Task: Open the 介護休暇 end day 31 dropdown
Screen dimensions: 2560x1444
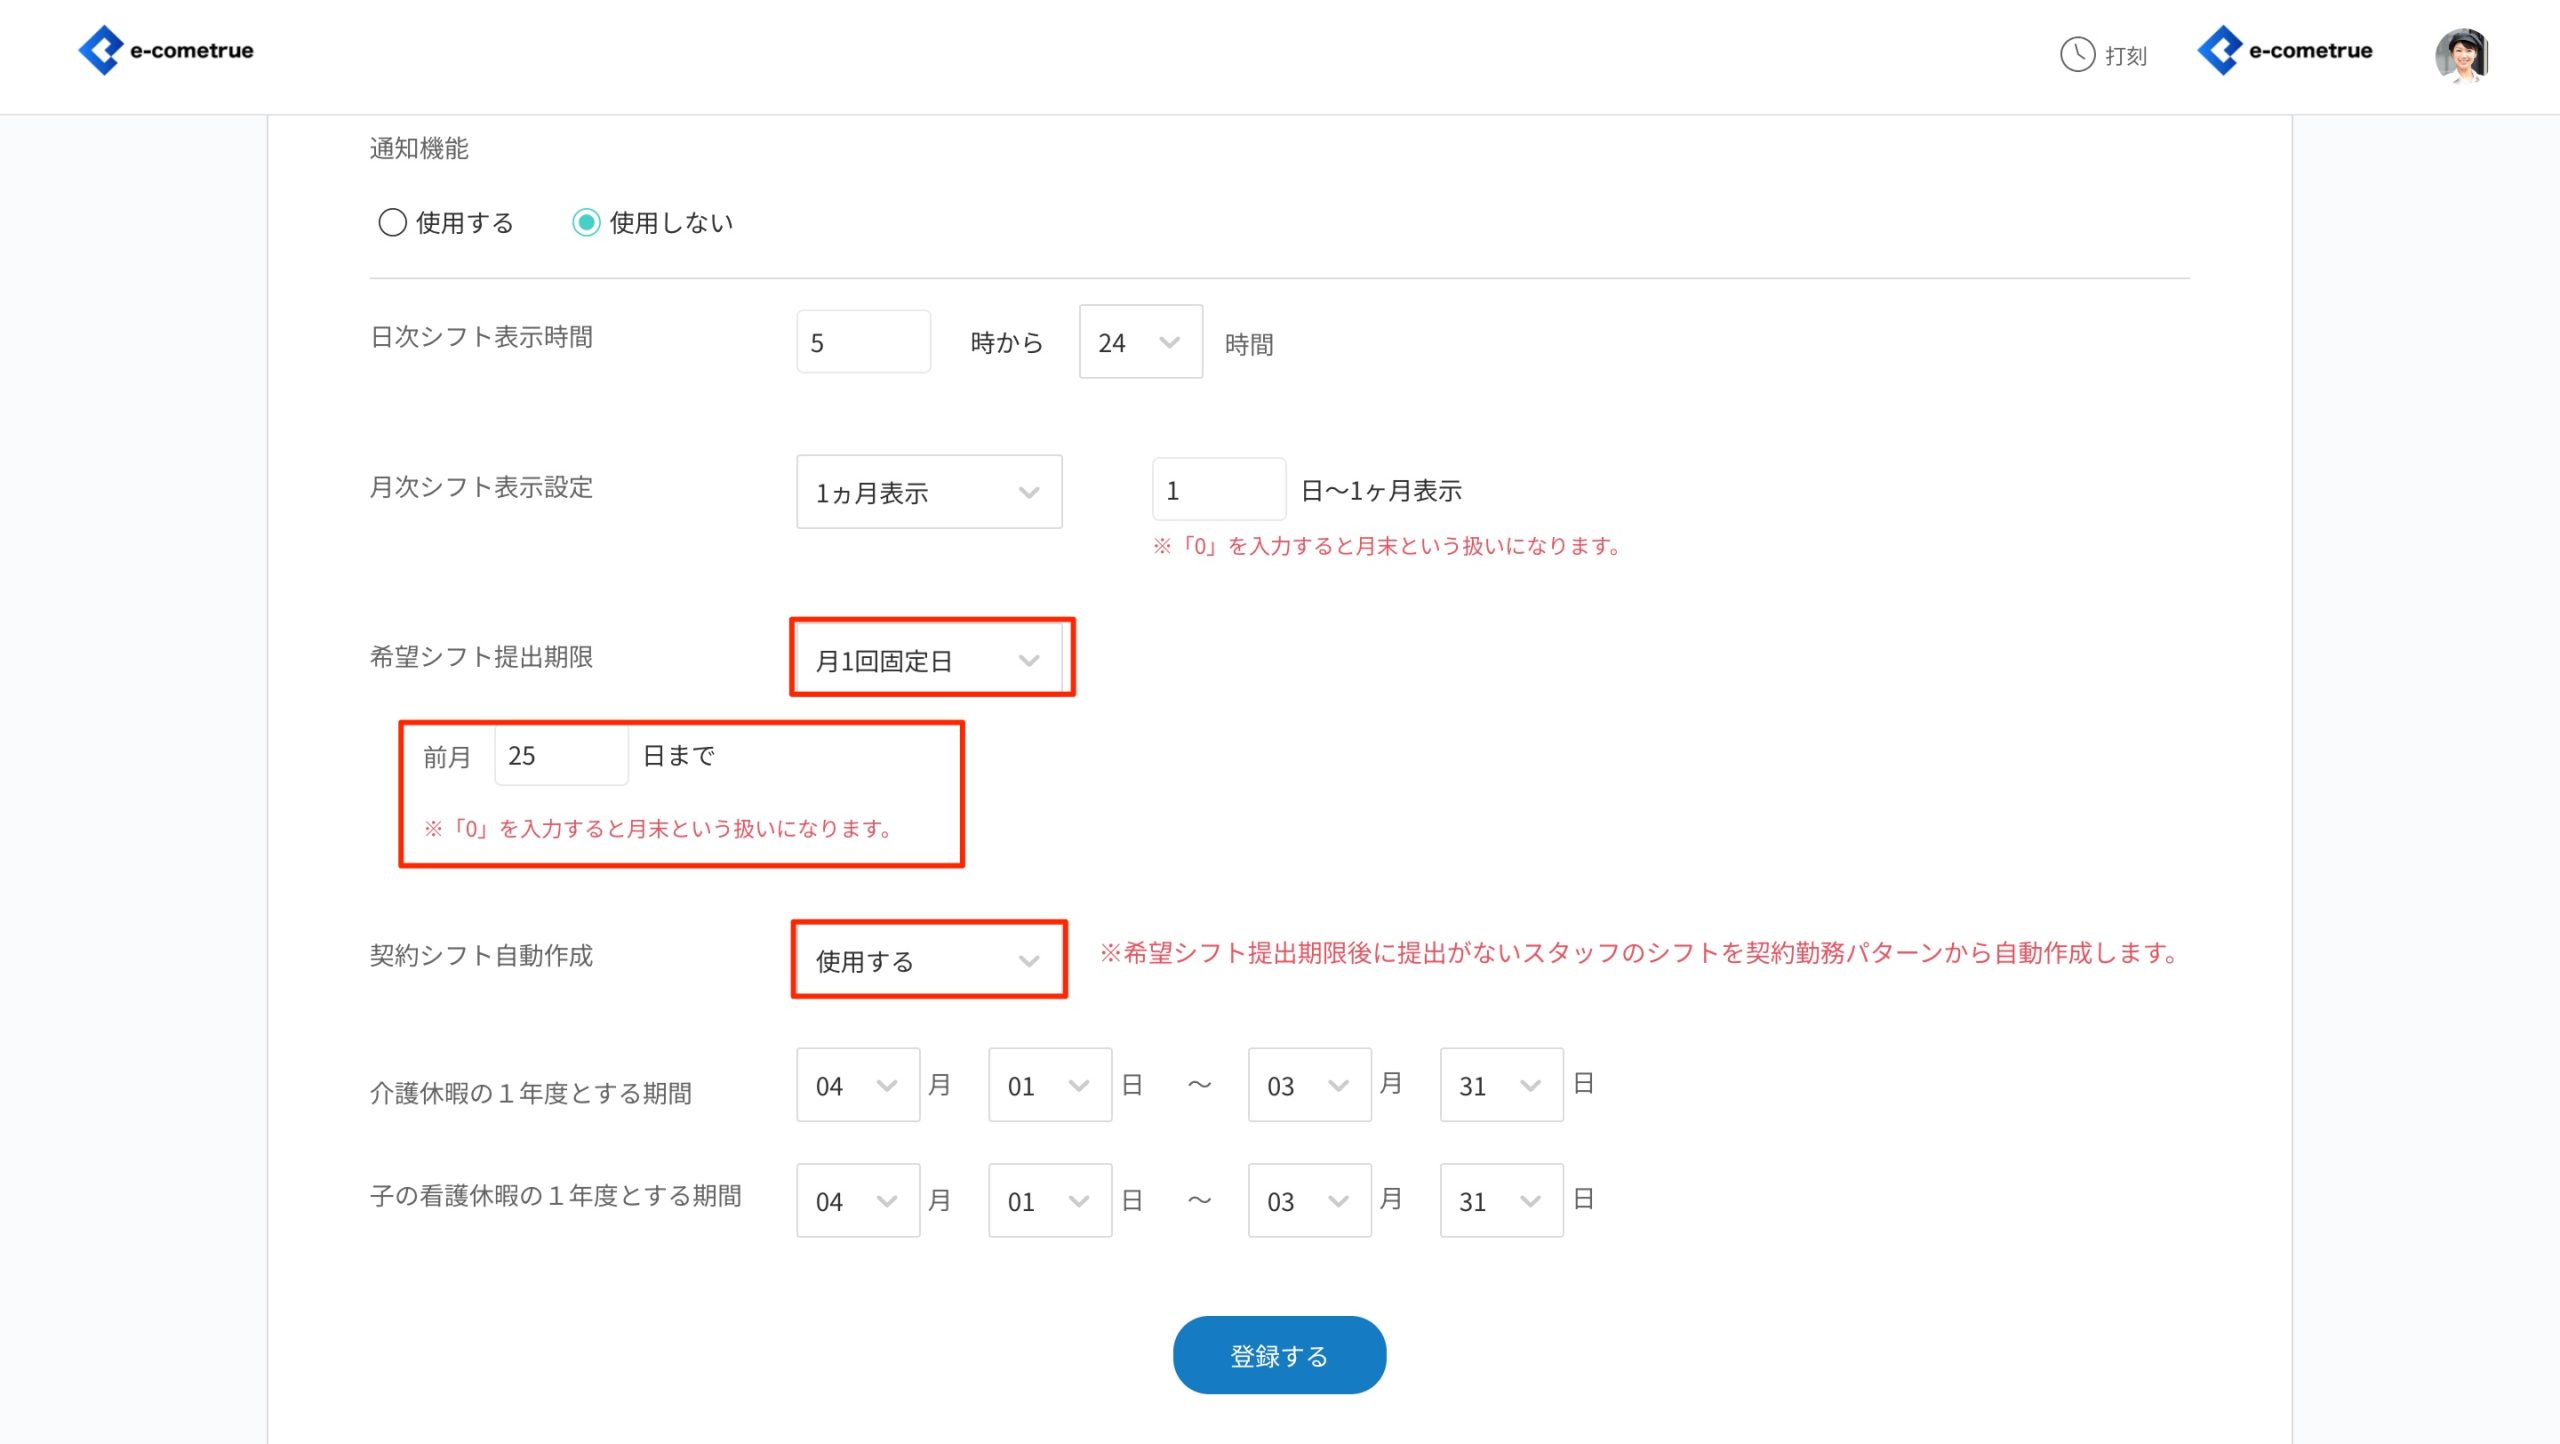Action: (x=1500, y=1085)
